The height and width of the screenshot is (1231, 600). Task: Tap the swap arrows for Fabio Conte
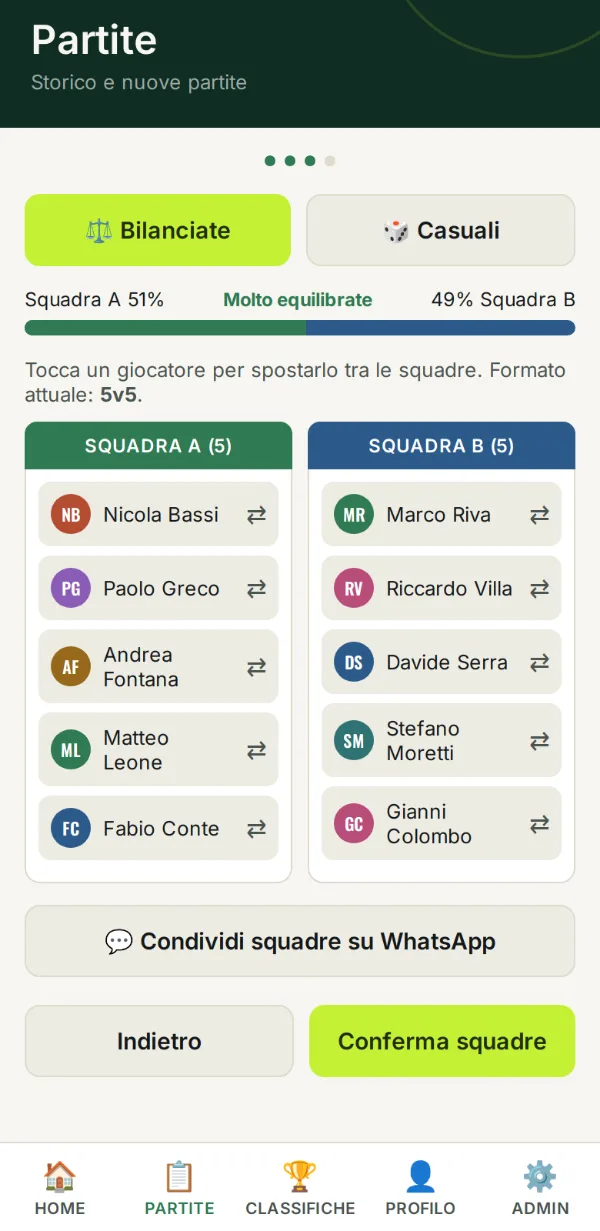coord(257,828)
